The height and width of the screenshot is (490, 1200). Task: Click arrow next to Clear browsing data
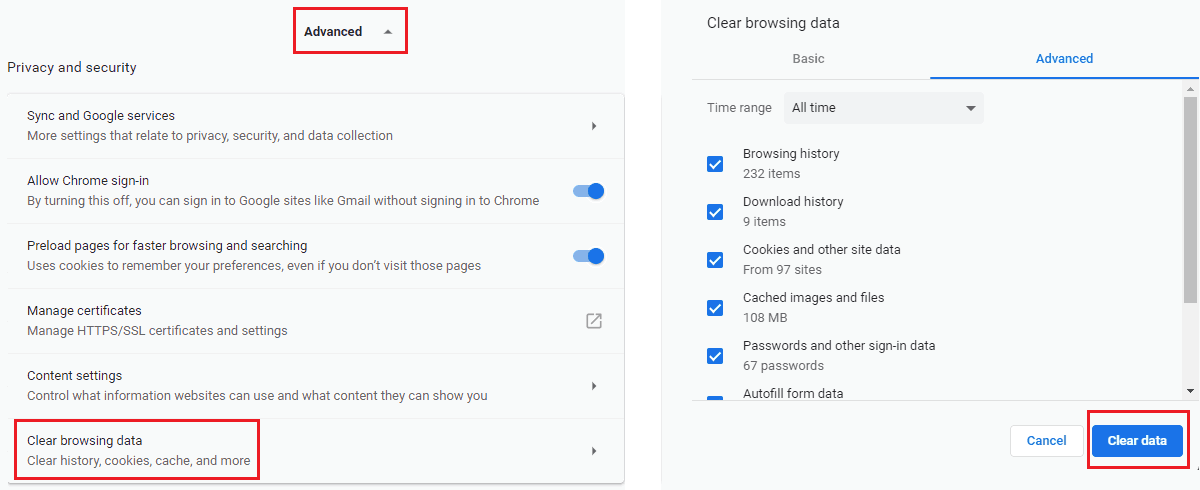point(594,451)
